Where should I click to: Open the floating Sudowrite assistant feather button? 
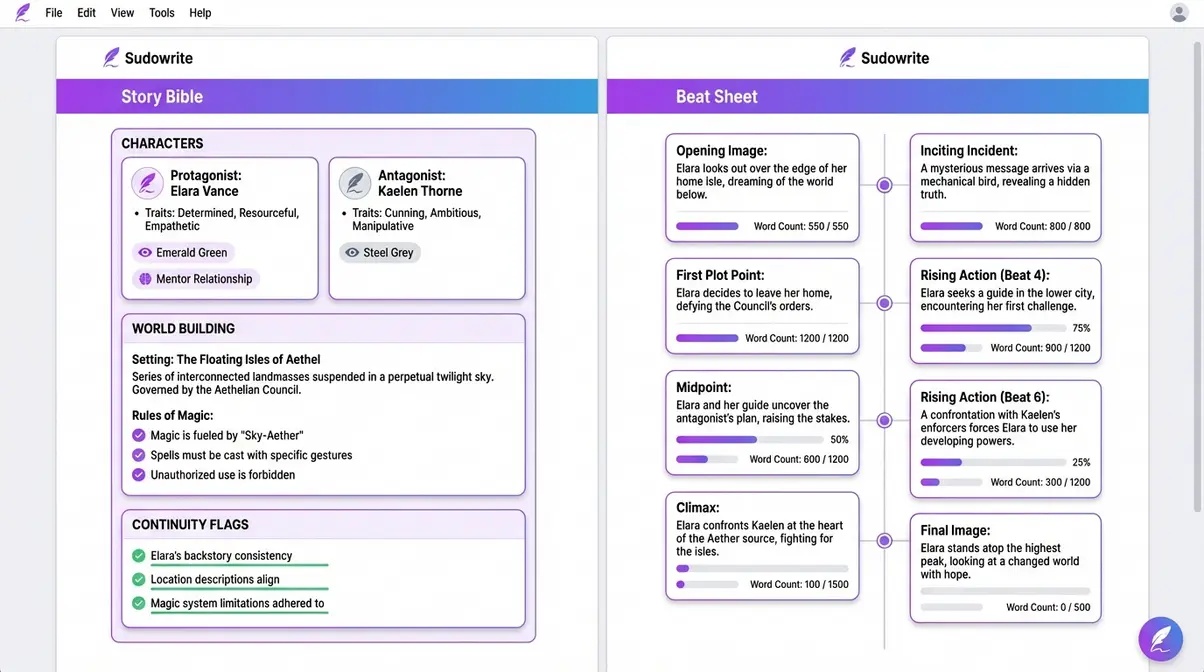coord(1160,638)
